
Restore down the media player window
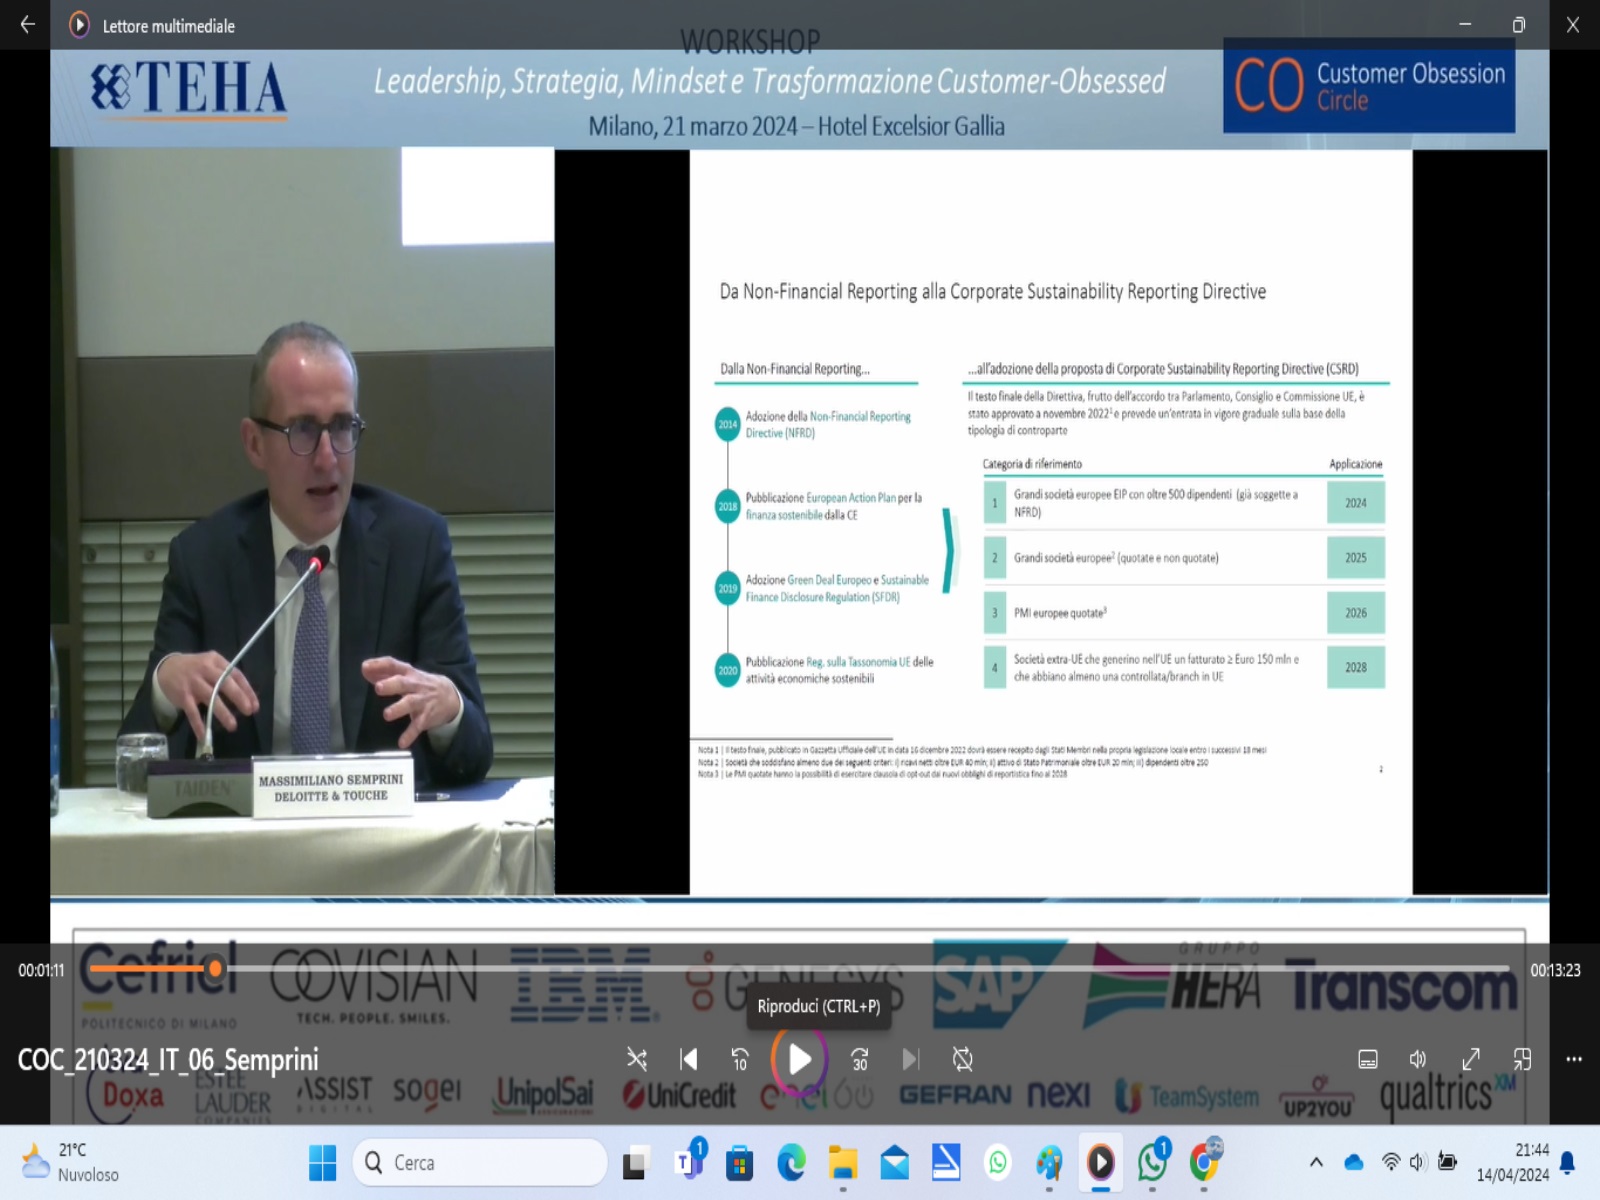(1519, 25)
